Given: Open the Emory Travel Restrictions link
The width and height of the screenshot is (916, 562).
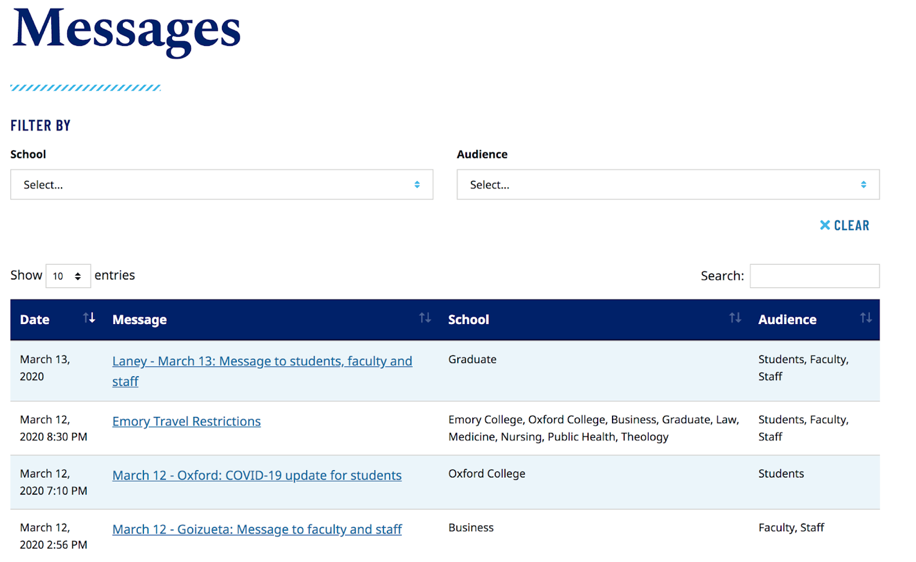Looking at the screenshot, I should tap(186, 422).
